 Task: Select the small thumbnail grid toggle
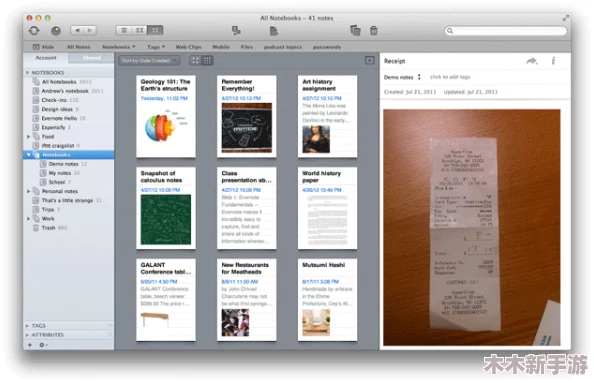point(207,61)
